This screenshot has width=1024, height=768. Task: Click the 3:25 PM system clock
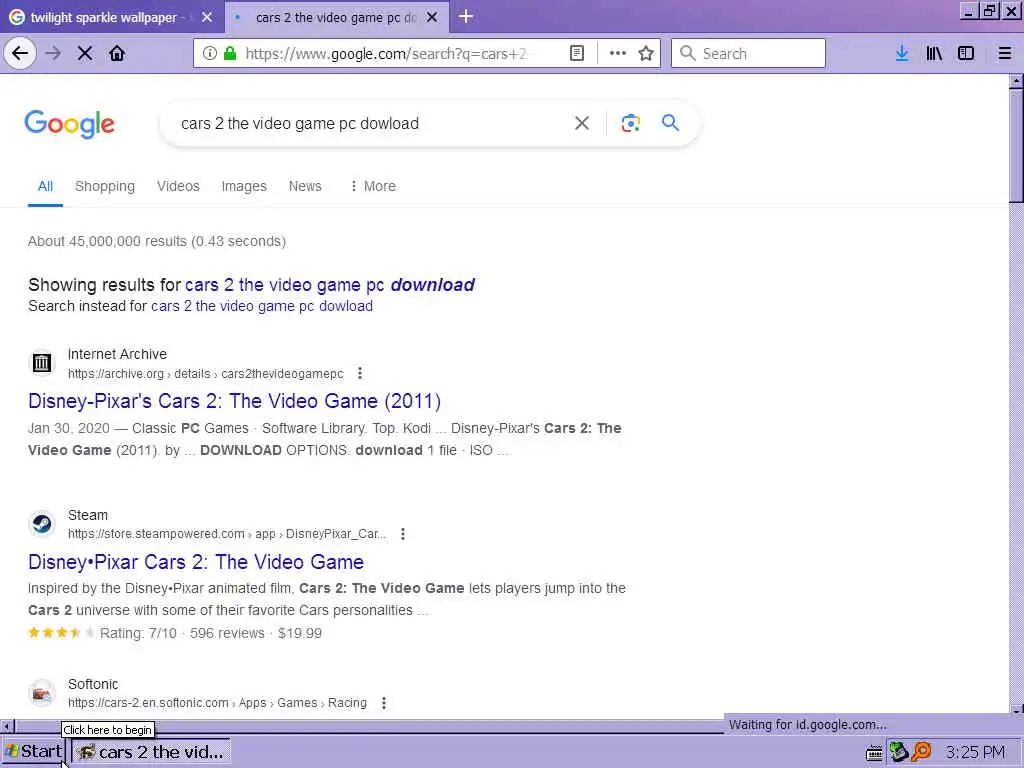click(975, 752)
